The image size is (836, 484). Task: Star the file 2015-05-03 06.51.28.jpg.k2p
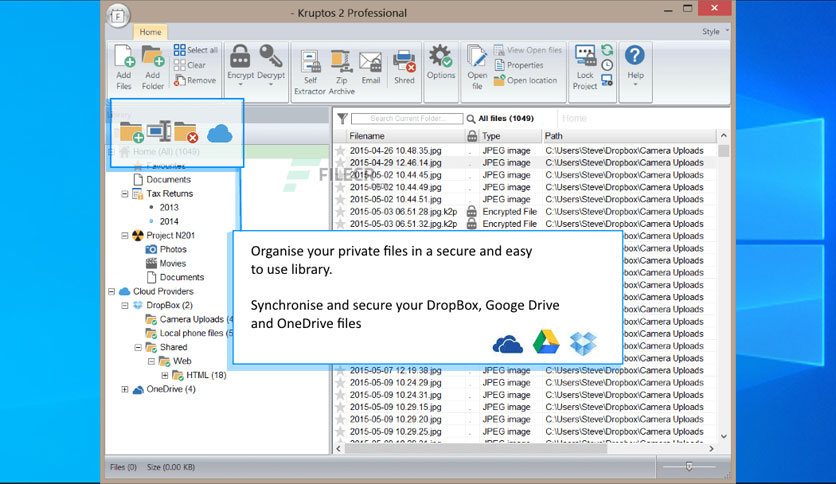[340, 212]
